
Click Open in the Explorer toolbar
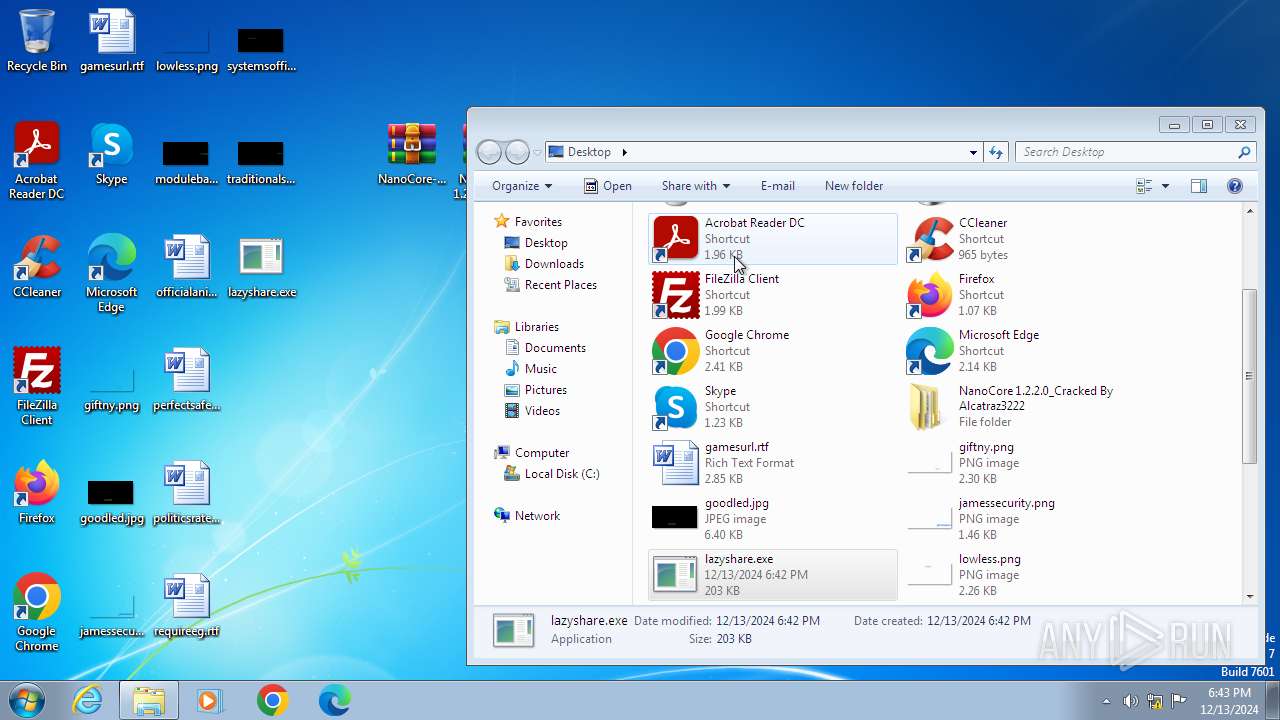click(x=607, y=186)
